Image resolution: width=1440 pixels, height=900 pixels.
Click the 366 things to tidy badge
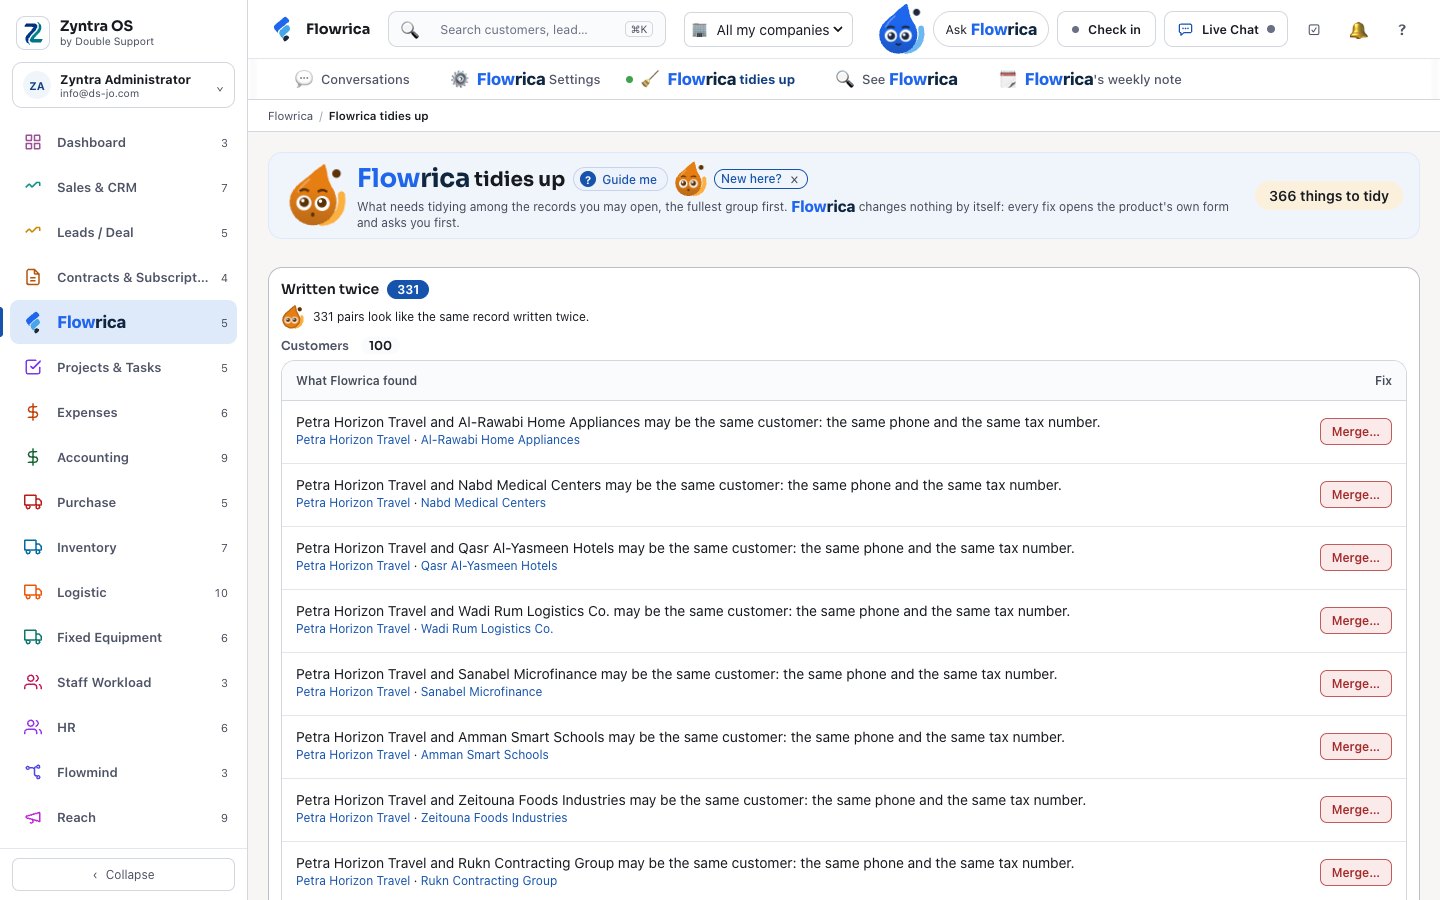[x=1329, y=196]
